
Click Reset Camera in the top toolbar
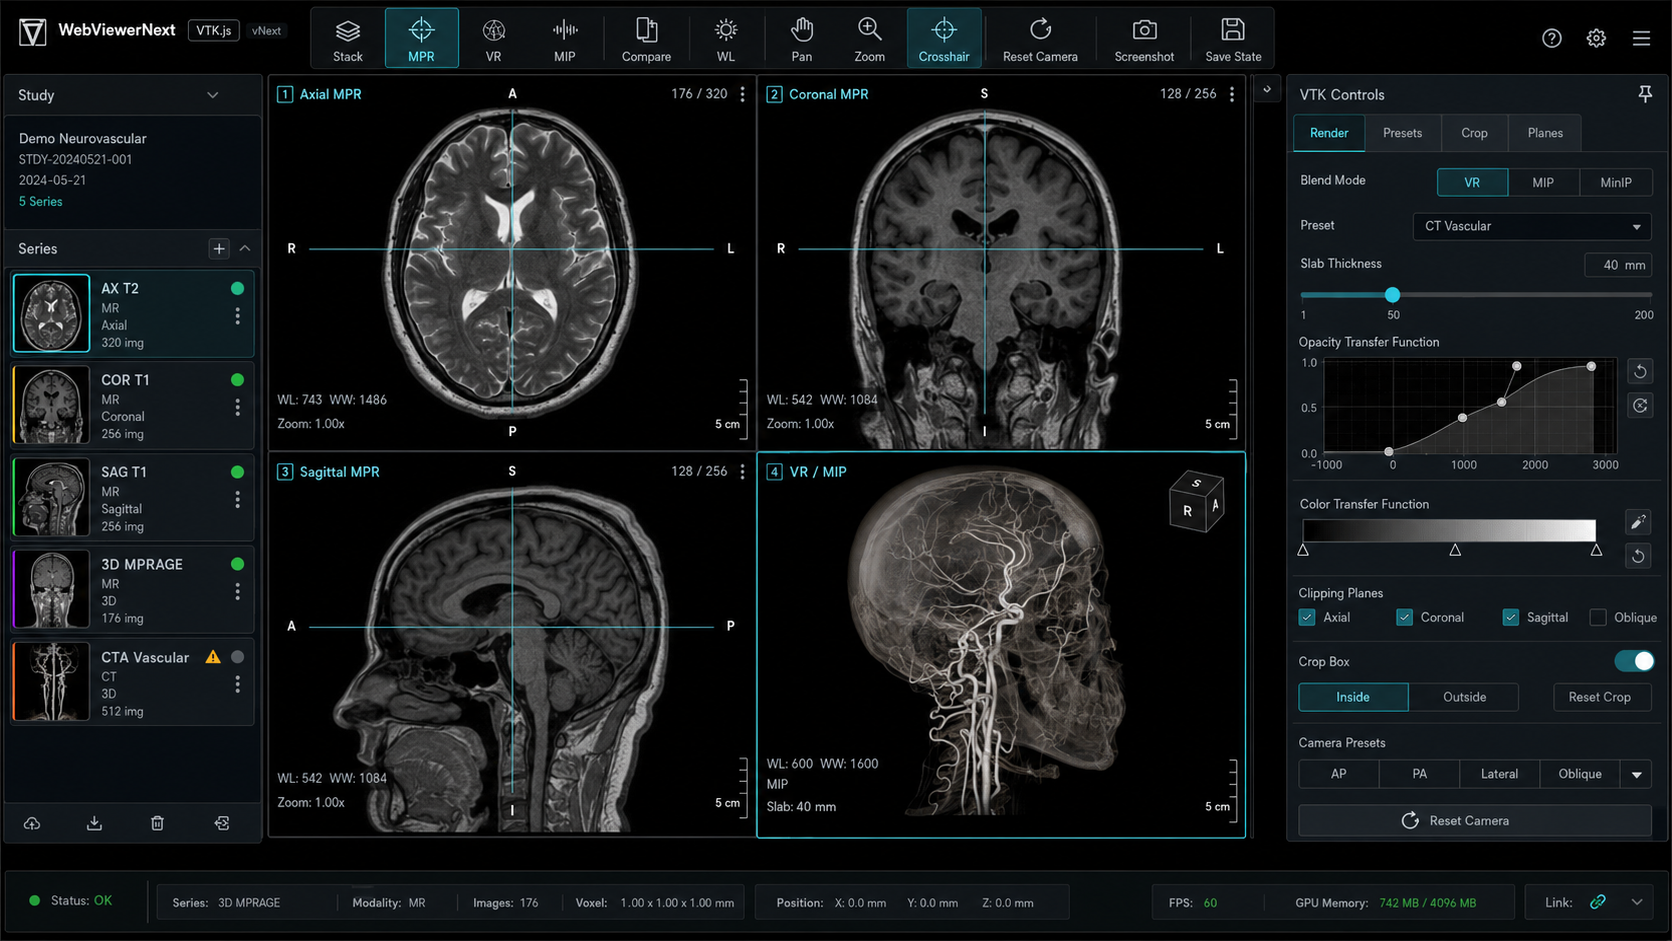coord(1040,39)
